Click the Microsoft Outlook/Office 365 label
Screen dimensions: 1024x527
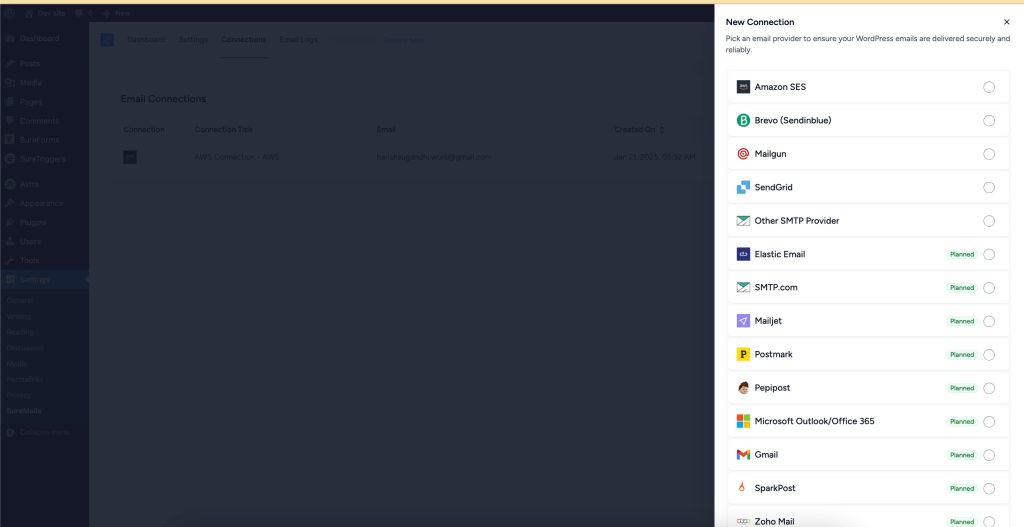814,421
